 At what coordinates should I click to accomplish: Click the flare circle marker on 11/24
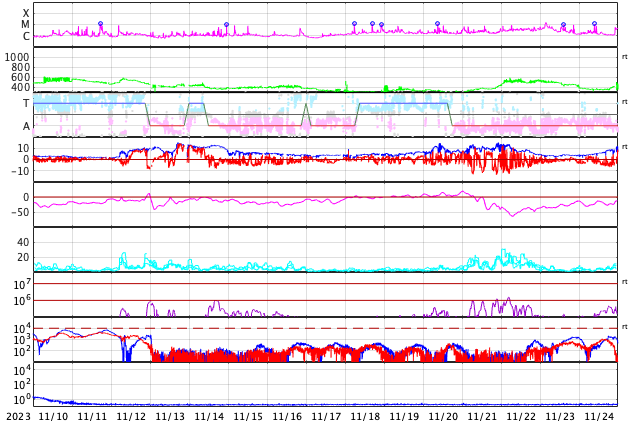tap(594, 24)
